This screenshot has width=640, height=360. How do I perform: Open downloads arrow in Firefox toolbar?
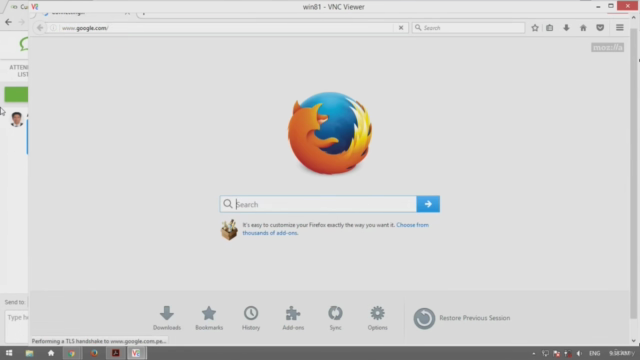pyautogui.click(x=566, y=28)
